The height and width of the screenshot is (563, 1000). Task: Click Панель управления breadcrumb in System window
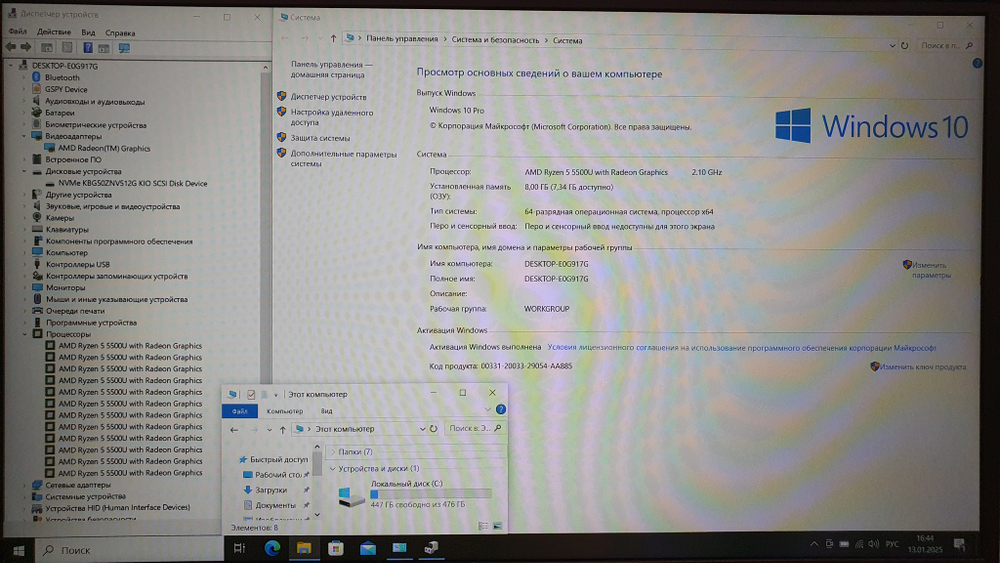[x=402, y=39]
